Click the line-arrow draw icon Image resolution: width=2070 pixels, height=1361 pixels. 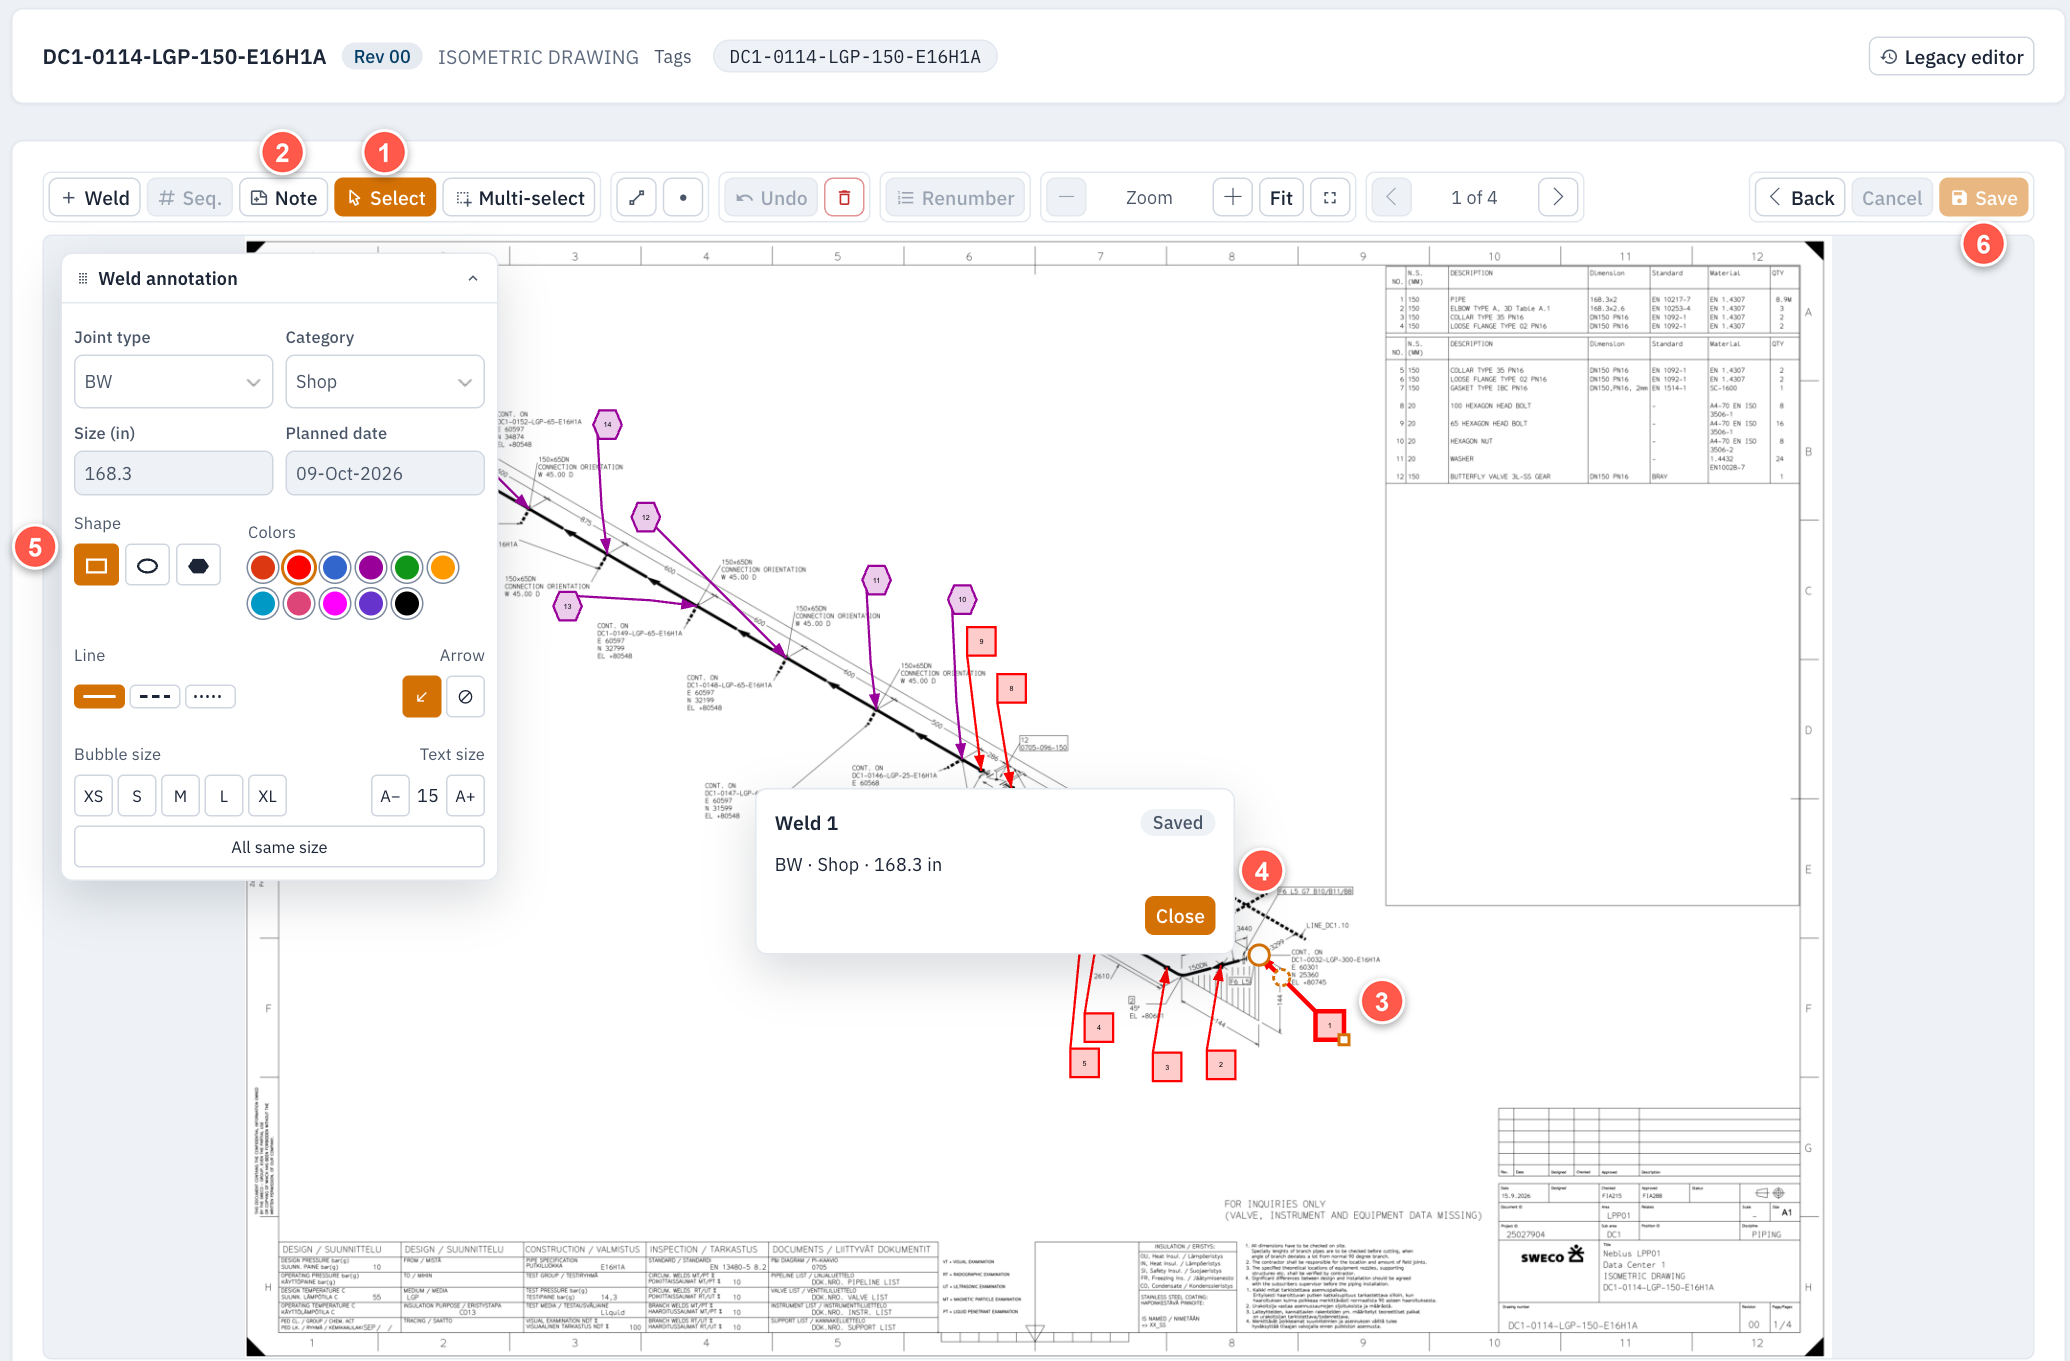point(636,198)
